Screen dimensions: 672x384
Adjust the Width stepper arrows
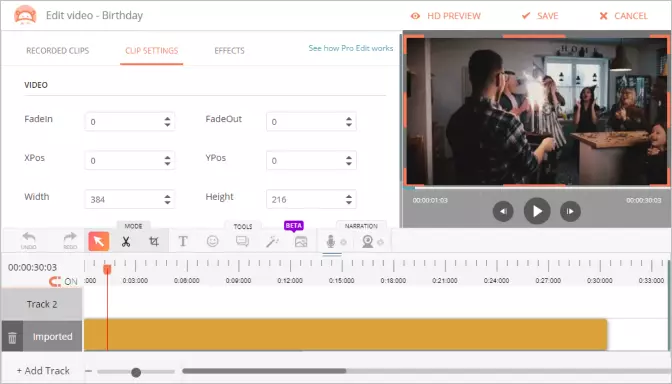pos(167,199)
